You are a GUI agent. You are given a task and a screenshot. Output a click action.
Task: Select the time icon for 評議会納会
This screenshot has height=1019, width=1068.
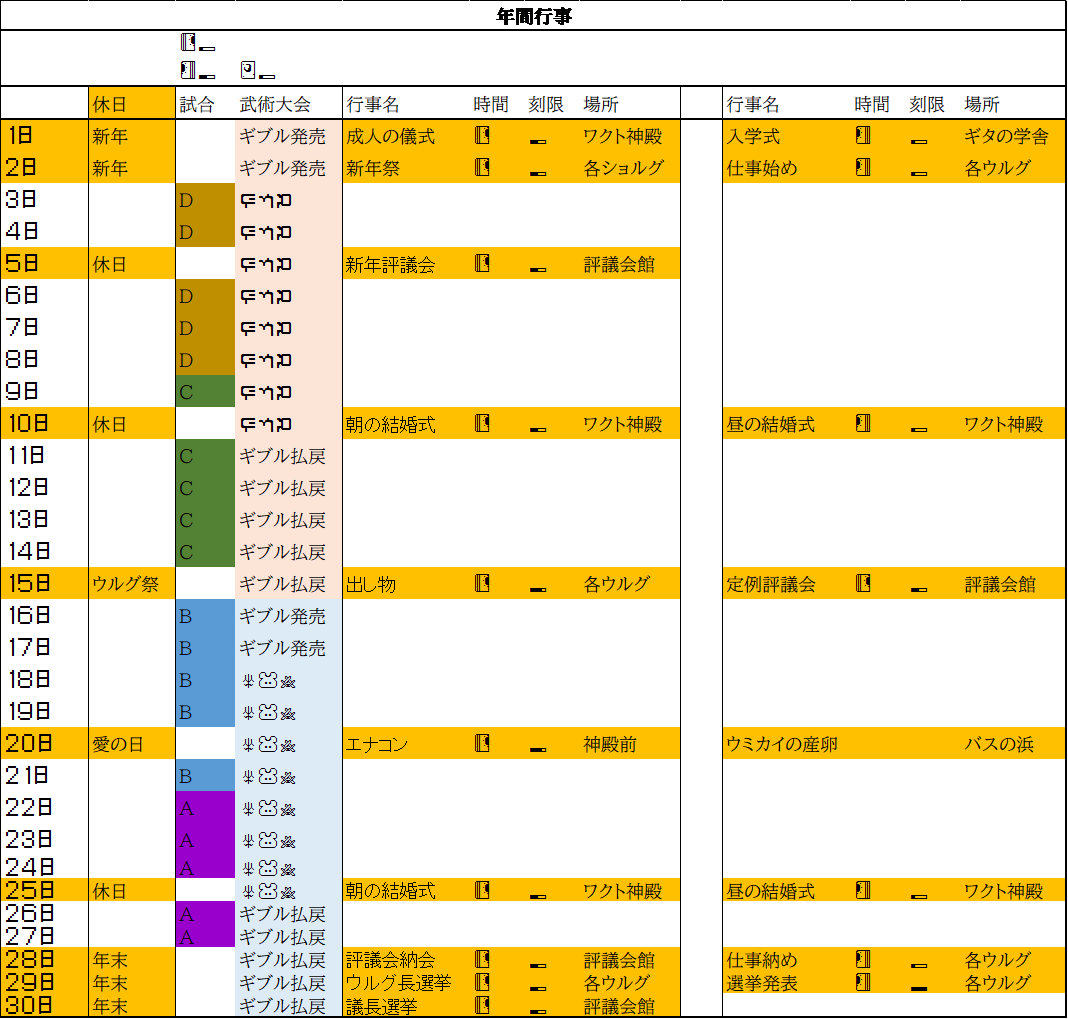click(482, 959)
